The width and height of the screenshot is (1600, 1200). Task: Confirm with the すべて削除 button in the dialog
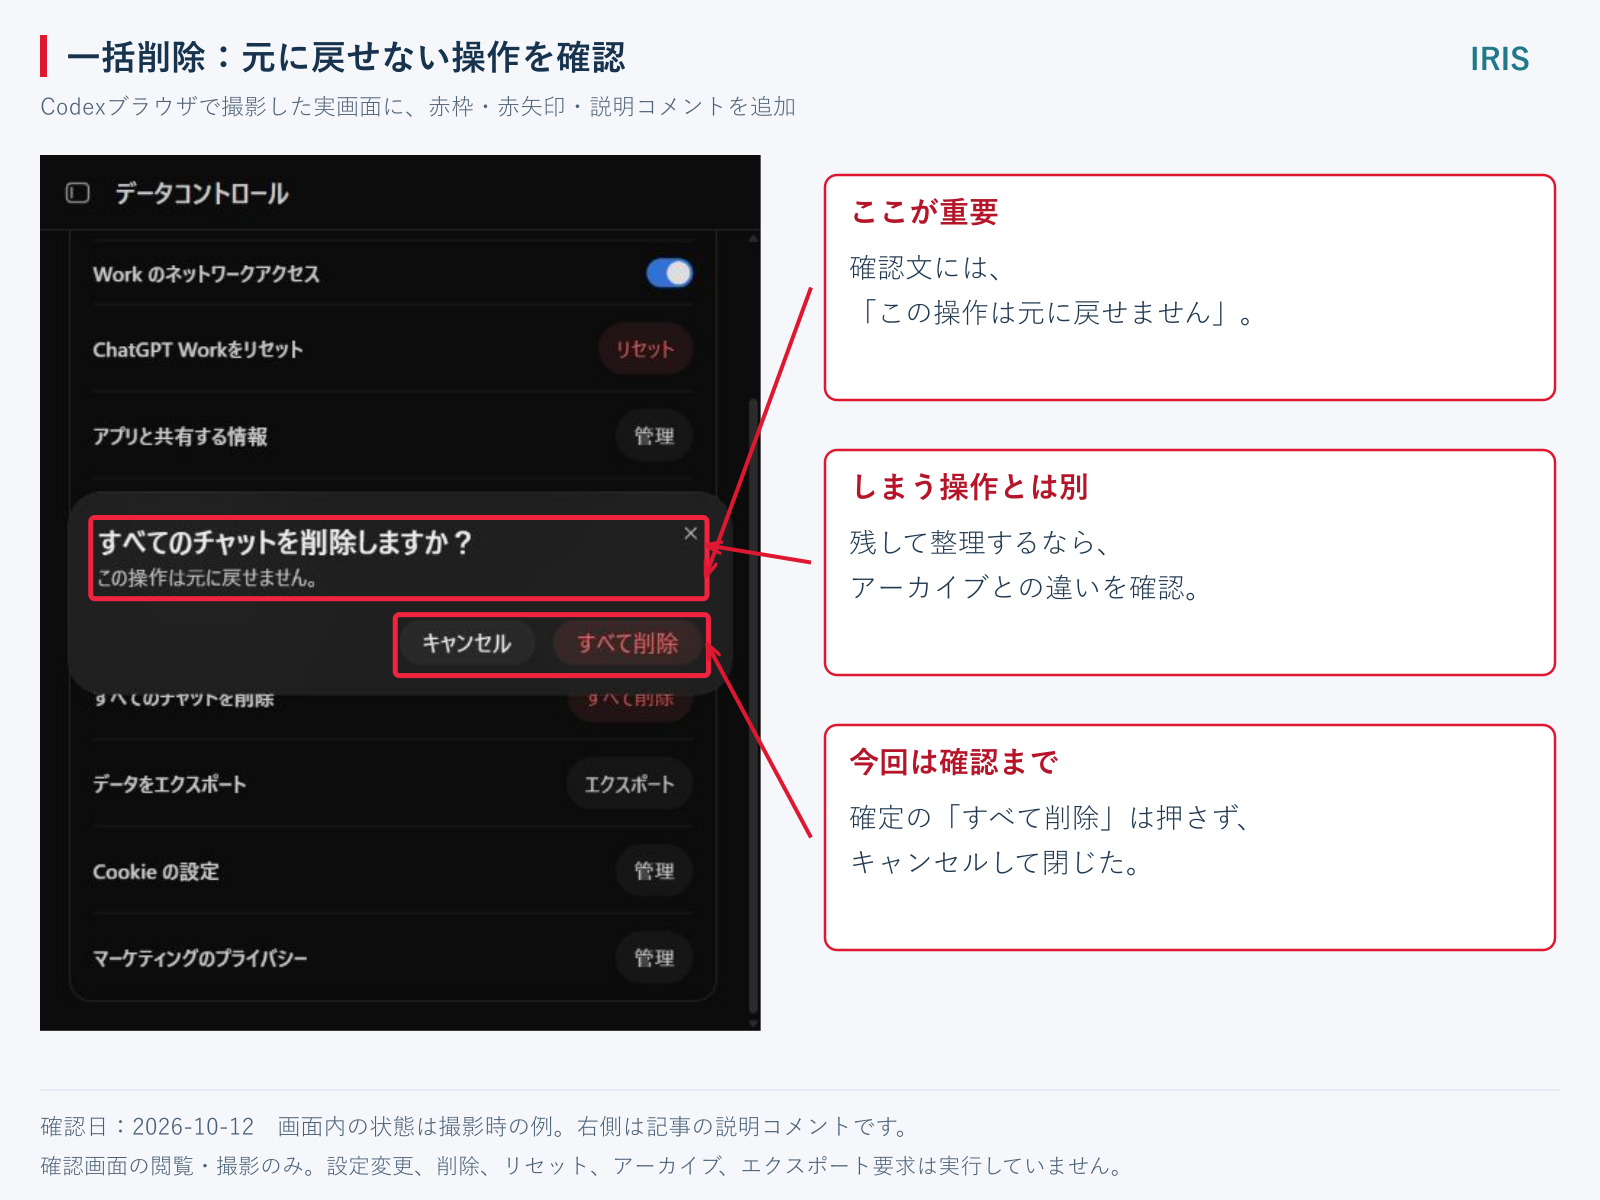tap(627, 643)
